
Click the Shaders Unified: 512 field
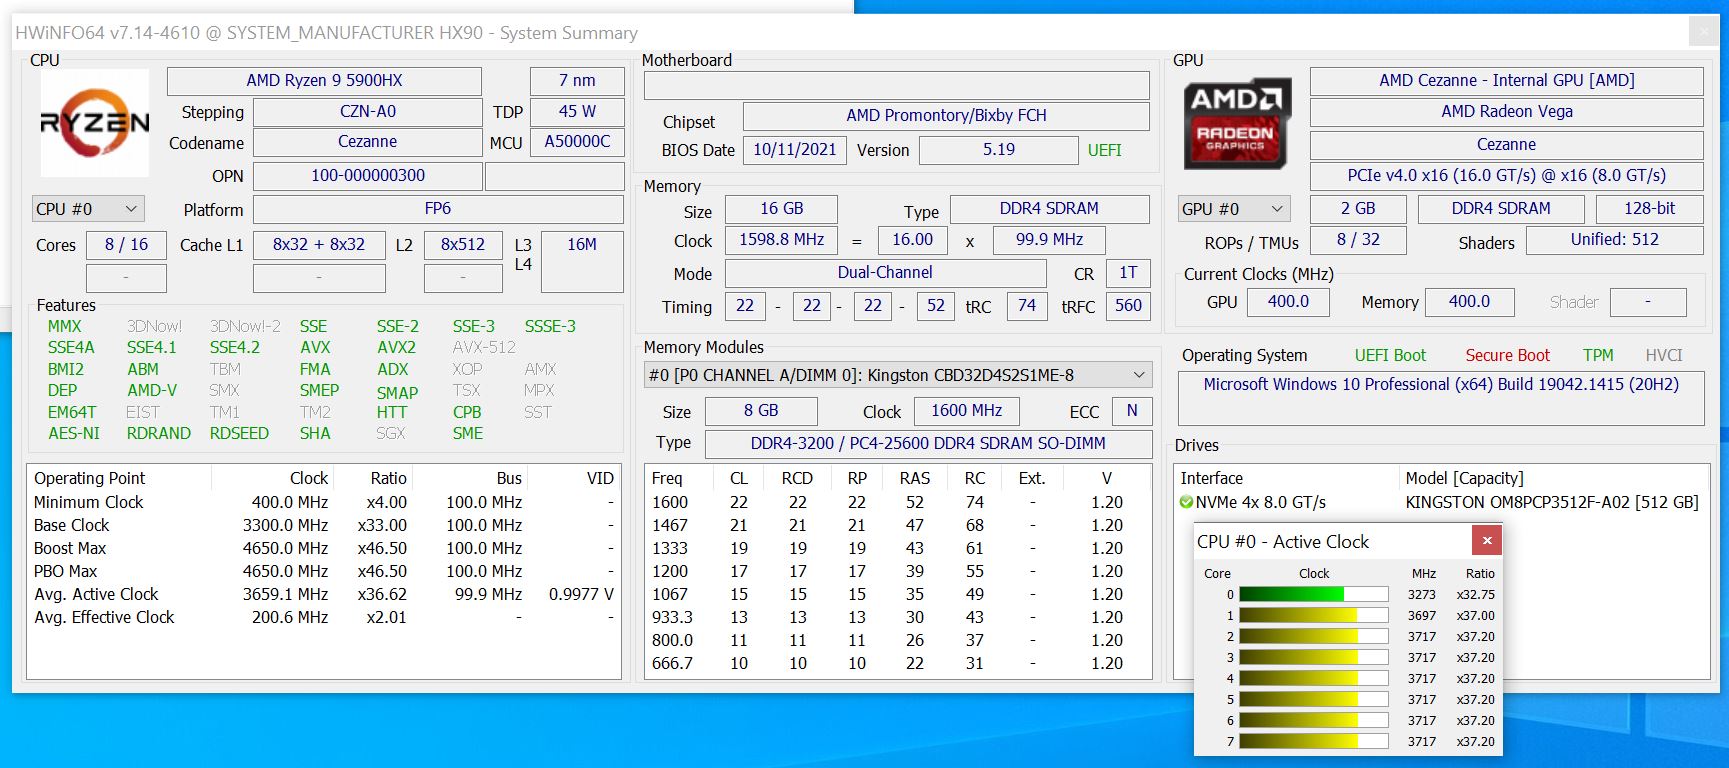click(1614, 240)
